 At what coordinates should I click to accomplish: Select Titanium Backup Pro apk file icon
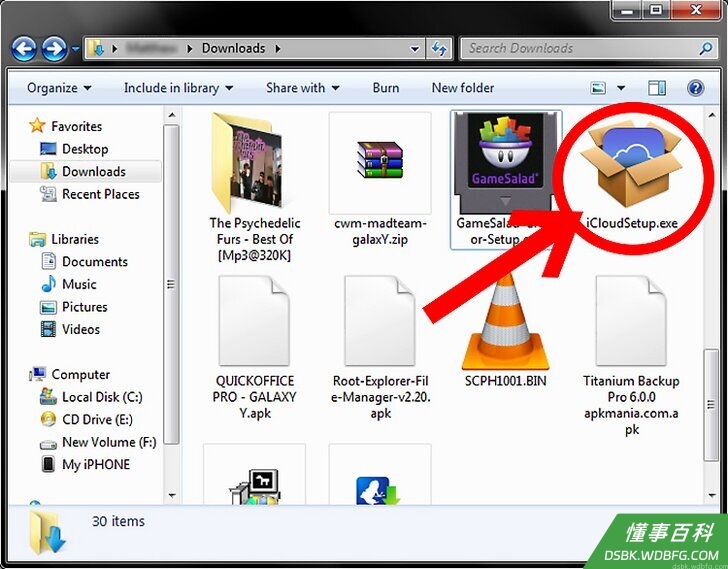pyautogui.click(x=630, y=321)
